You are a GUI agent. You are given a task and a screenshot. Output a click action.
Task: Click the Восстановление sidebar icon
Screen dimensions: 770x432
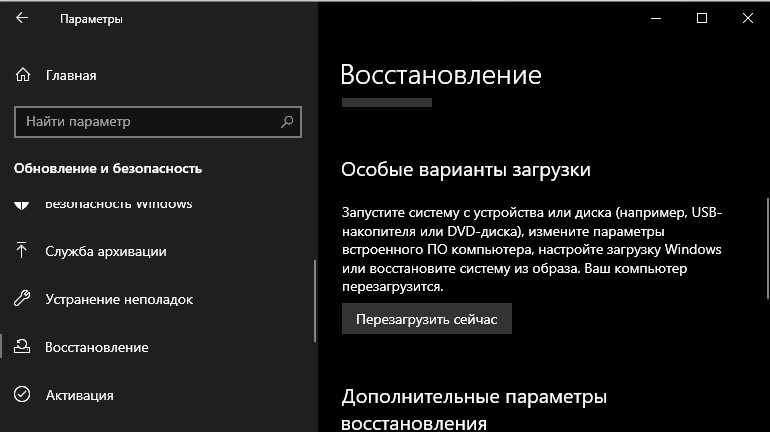(x=22, y=347)
